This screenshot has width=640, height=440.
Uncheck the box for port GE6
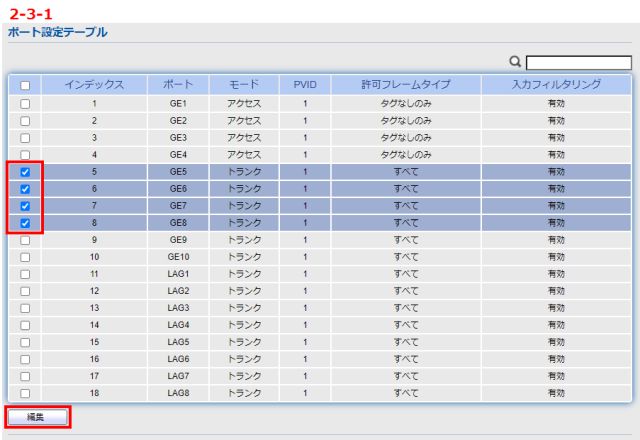(25, 189)
